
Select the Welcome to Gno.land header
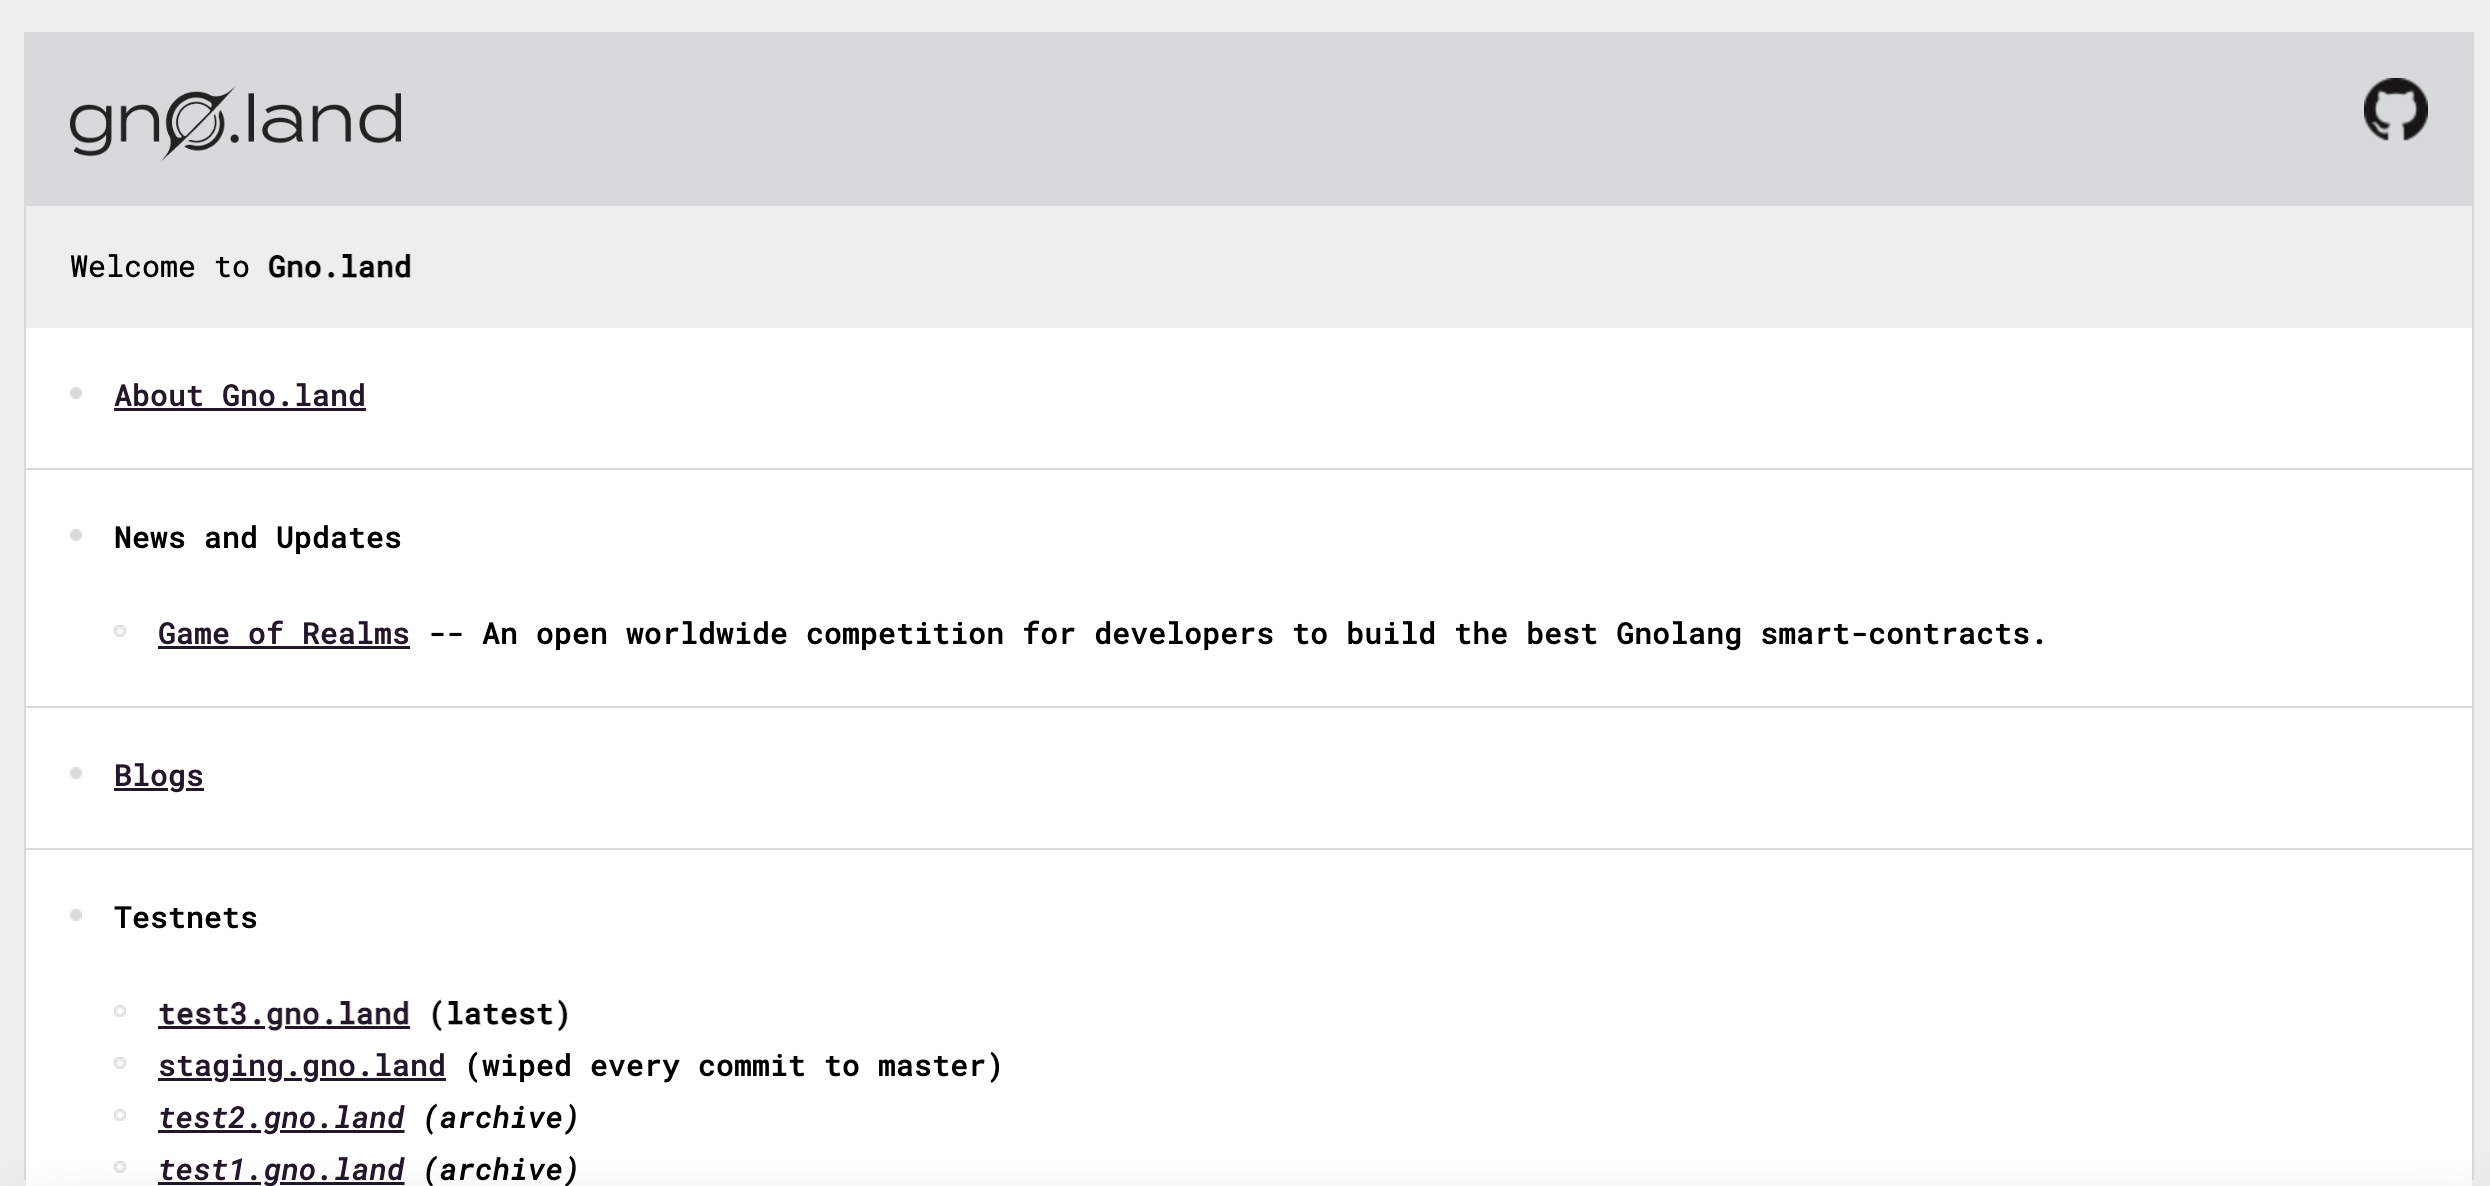[240, 265]
